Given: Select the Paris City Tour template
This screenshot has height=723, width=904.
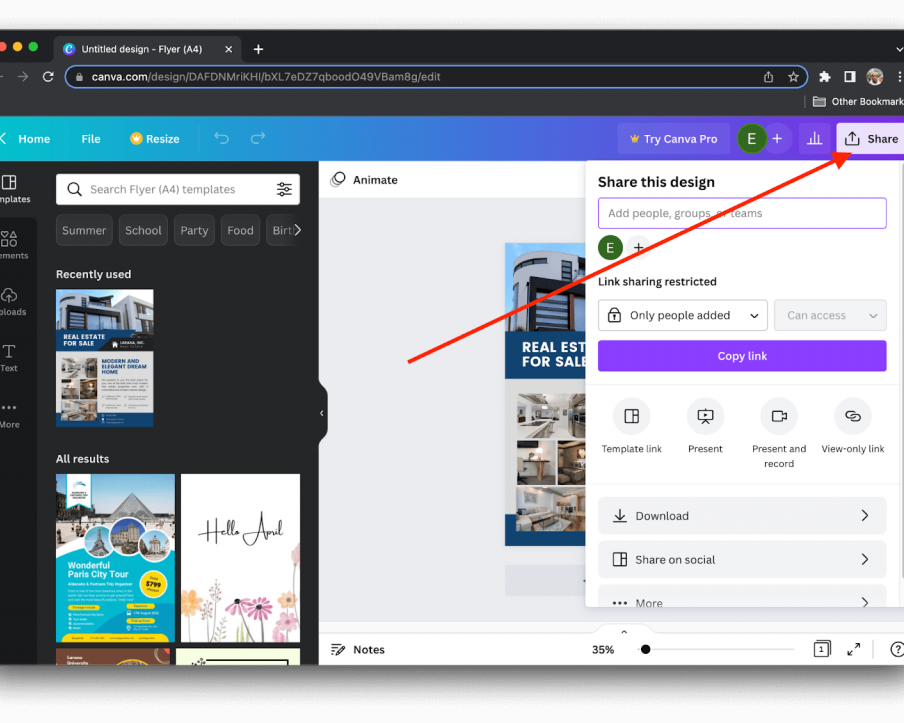Looking at the screenshot, I should (115, 557).
